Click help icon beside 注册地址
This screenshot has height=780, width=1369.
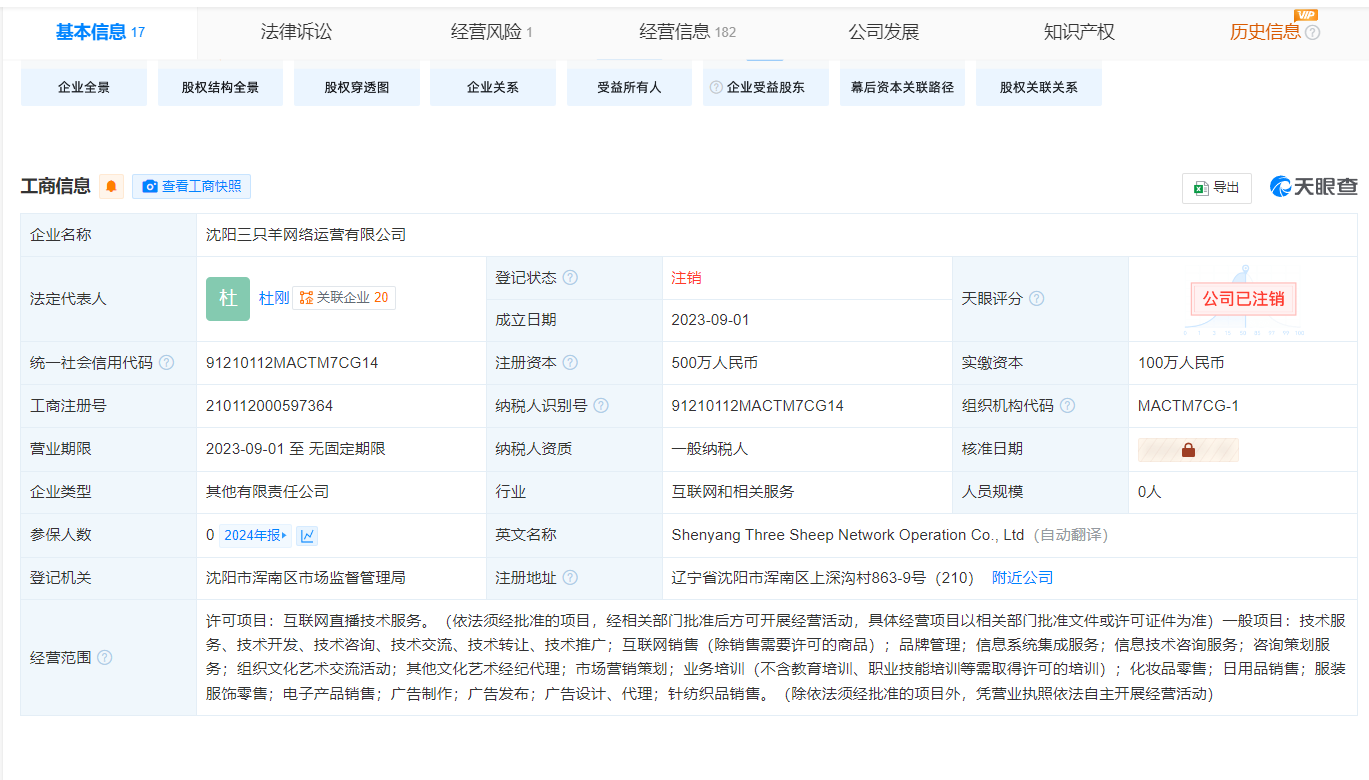(570, 578)
